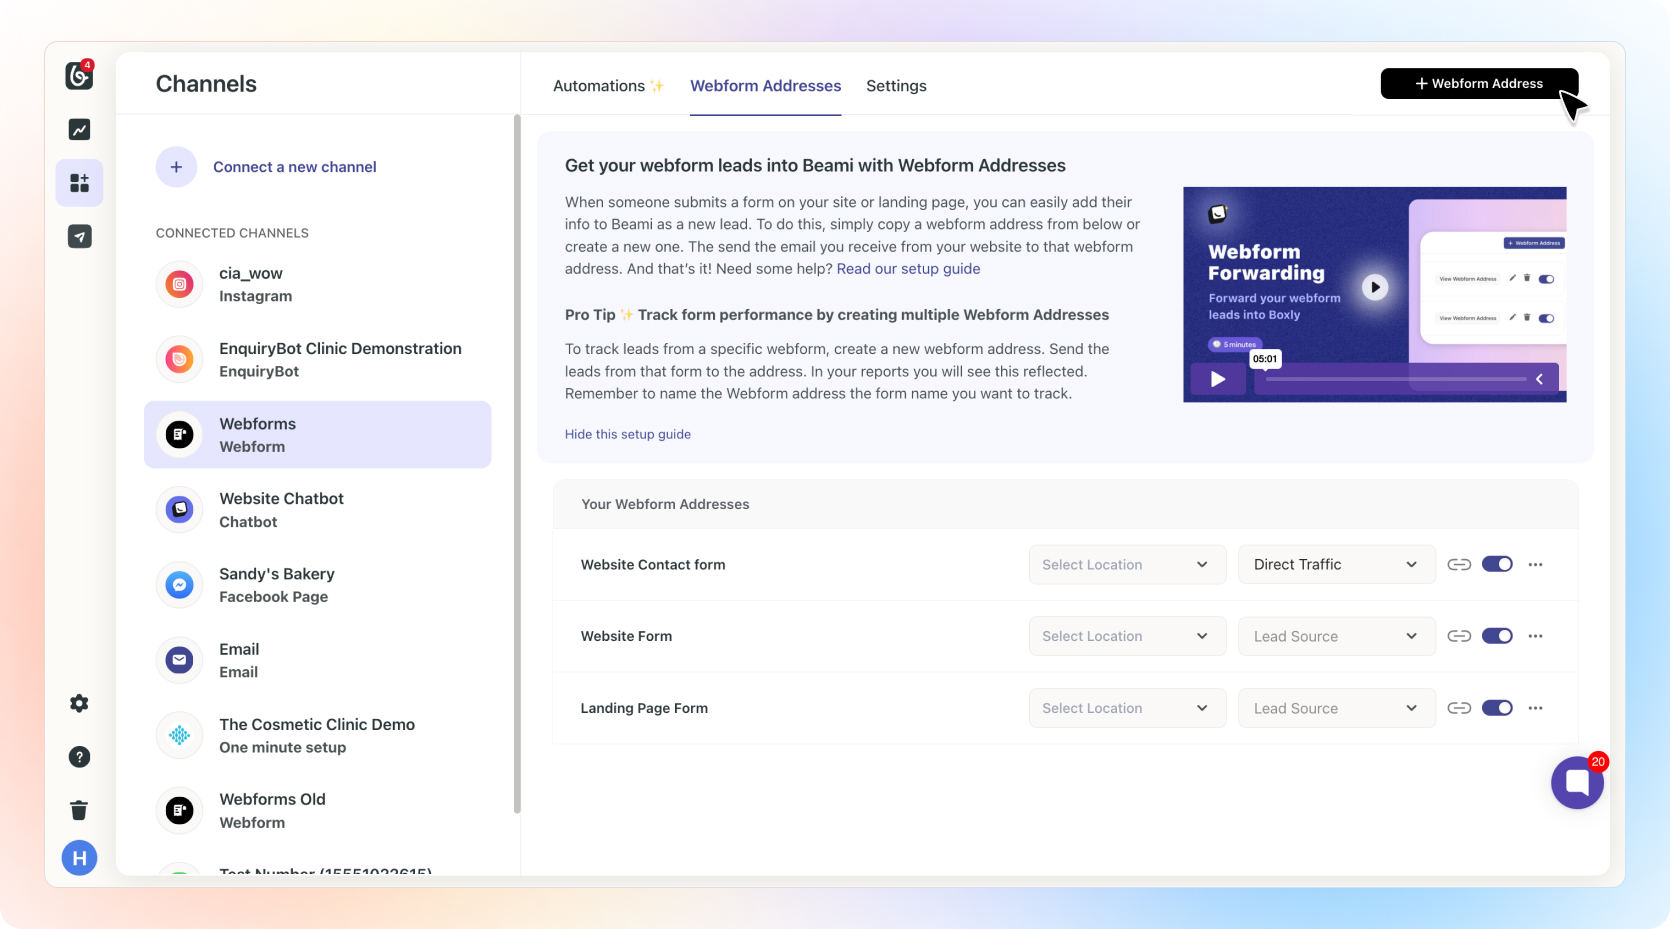The image size is (1670, 929).
Task: Switch off Landing Page Form toggle
Action: click(x=1497, y=708)
